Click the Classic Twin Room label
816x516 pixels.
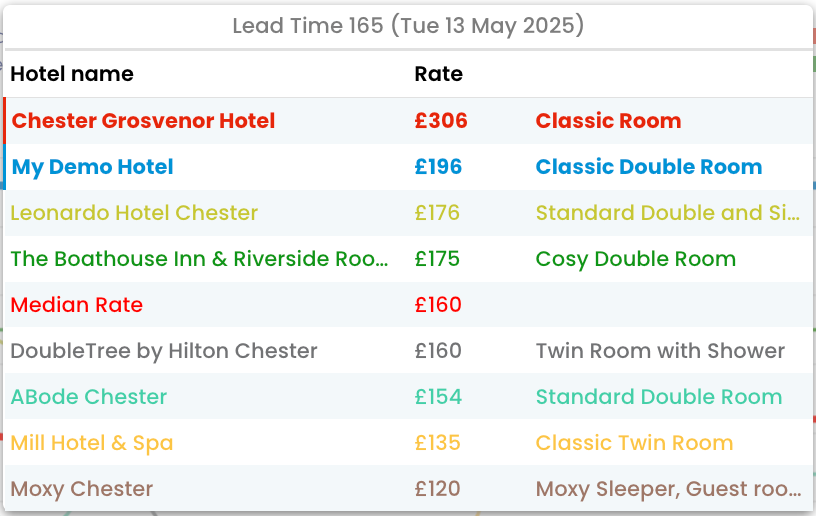point(634,443)
